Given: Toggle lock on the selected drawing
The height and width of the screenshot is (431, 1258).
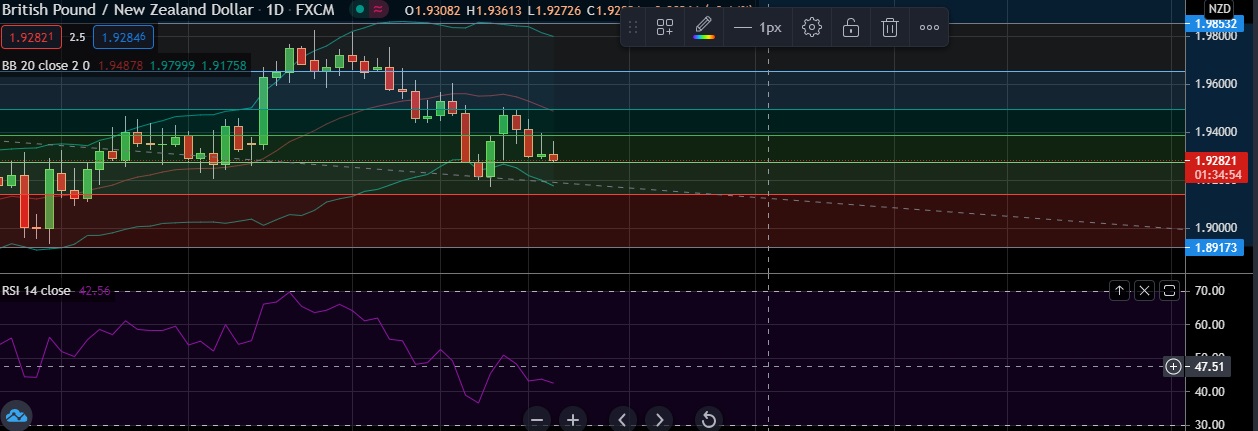Looking at the screenshot, I should point(850,28).
